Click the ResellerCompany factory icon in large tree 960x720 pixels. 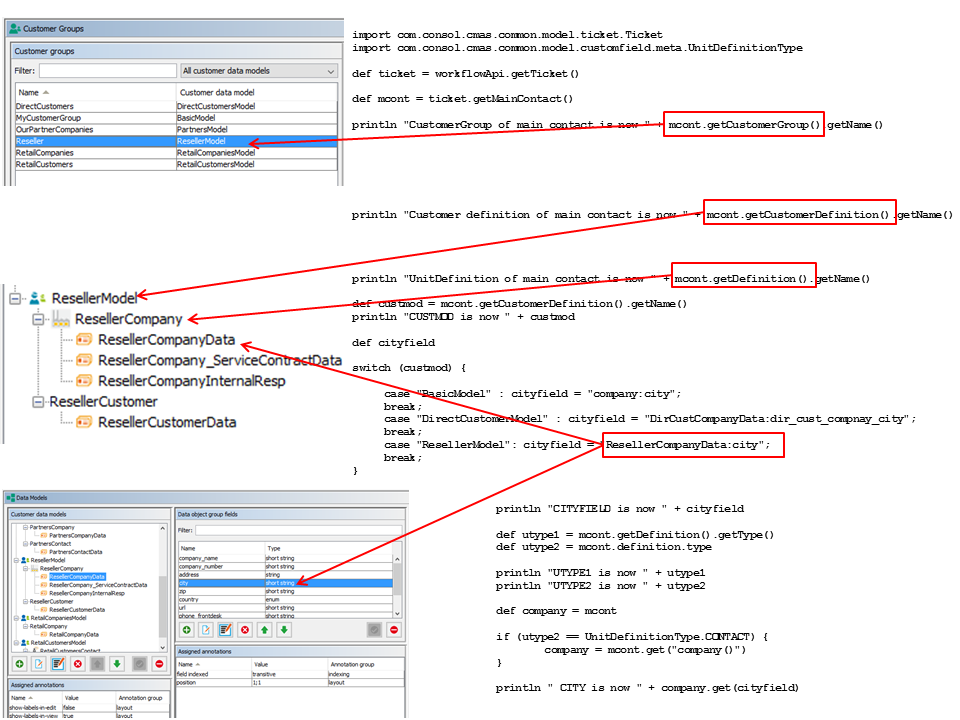pyautogui.click(x=60, y=319)
